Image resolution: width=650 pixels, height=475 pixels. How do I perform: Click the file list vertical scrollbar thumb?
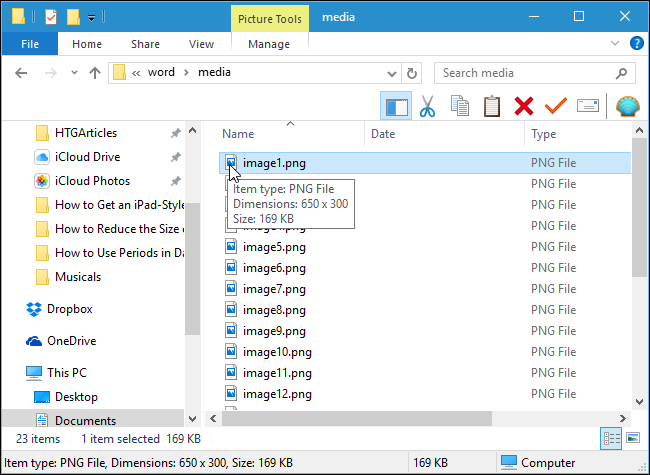click(x=639, y=207)
